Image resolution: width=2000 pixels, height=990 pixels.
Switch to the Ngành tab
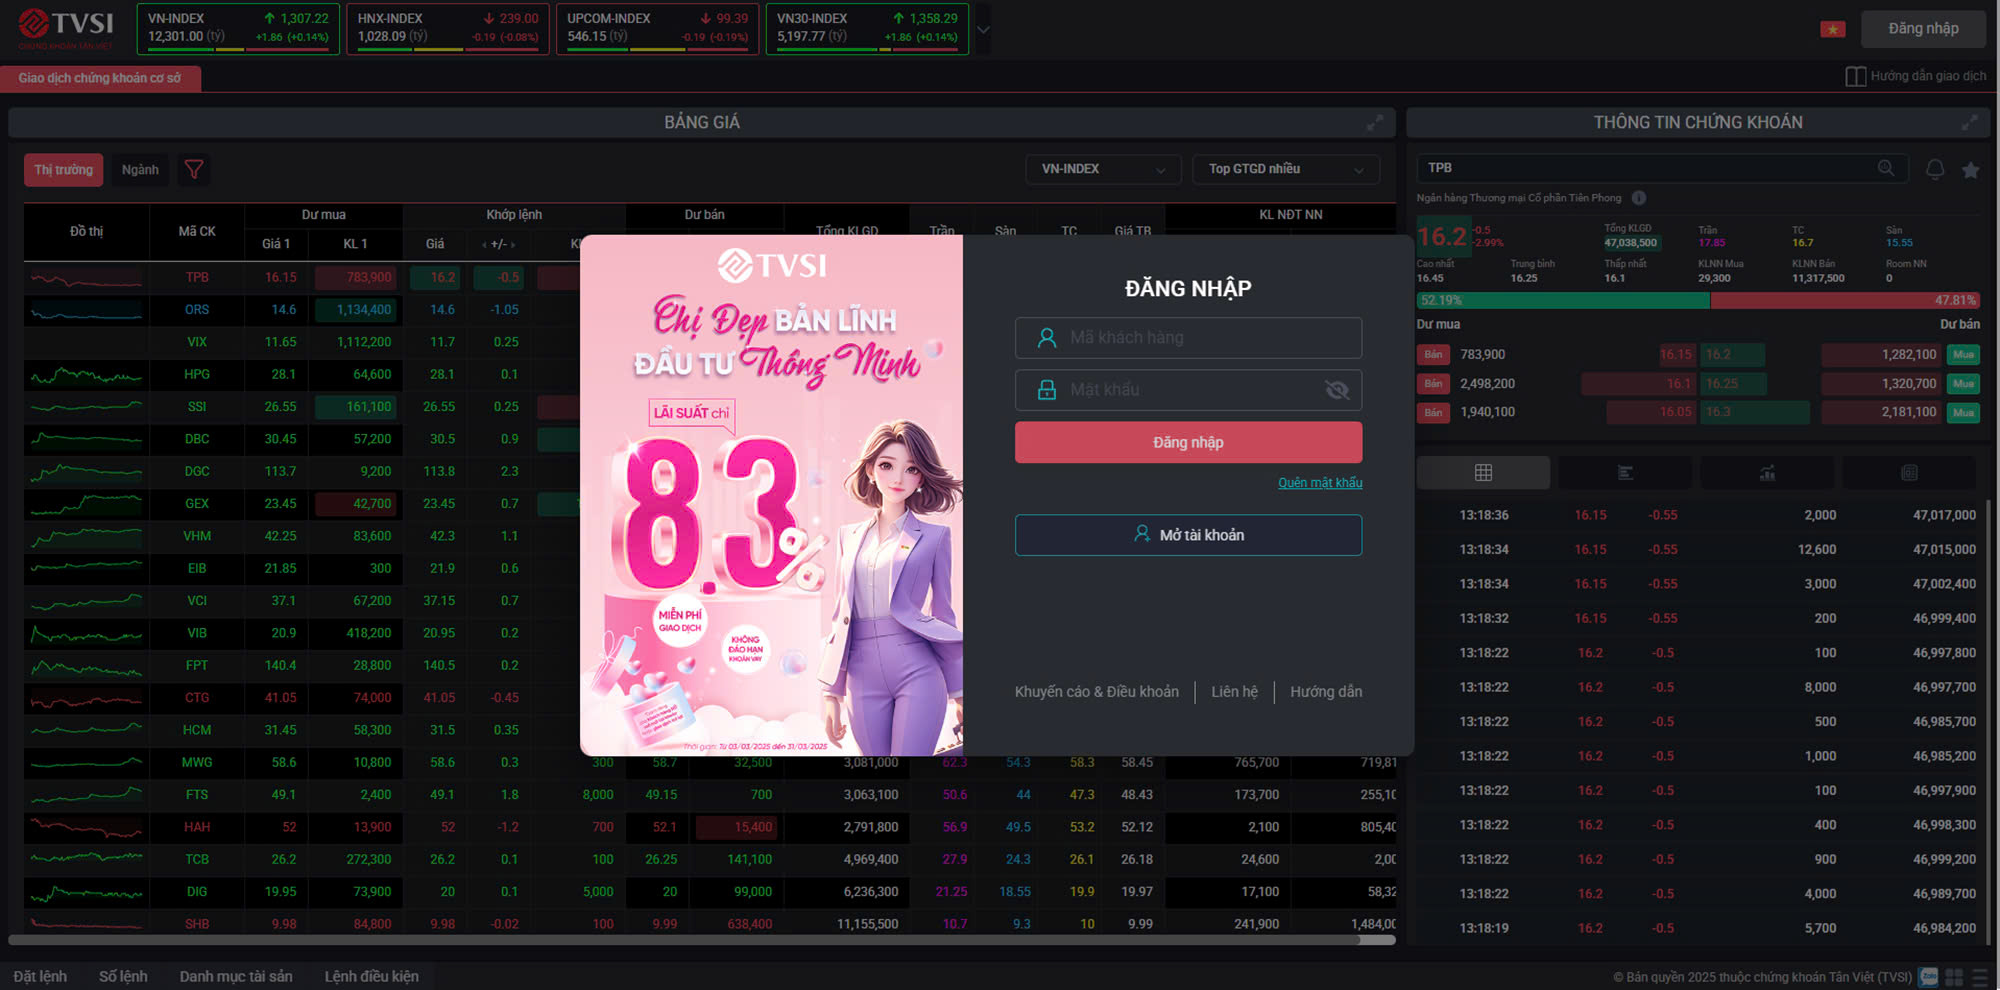pyautogui.click(x=140, y=170)
